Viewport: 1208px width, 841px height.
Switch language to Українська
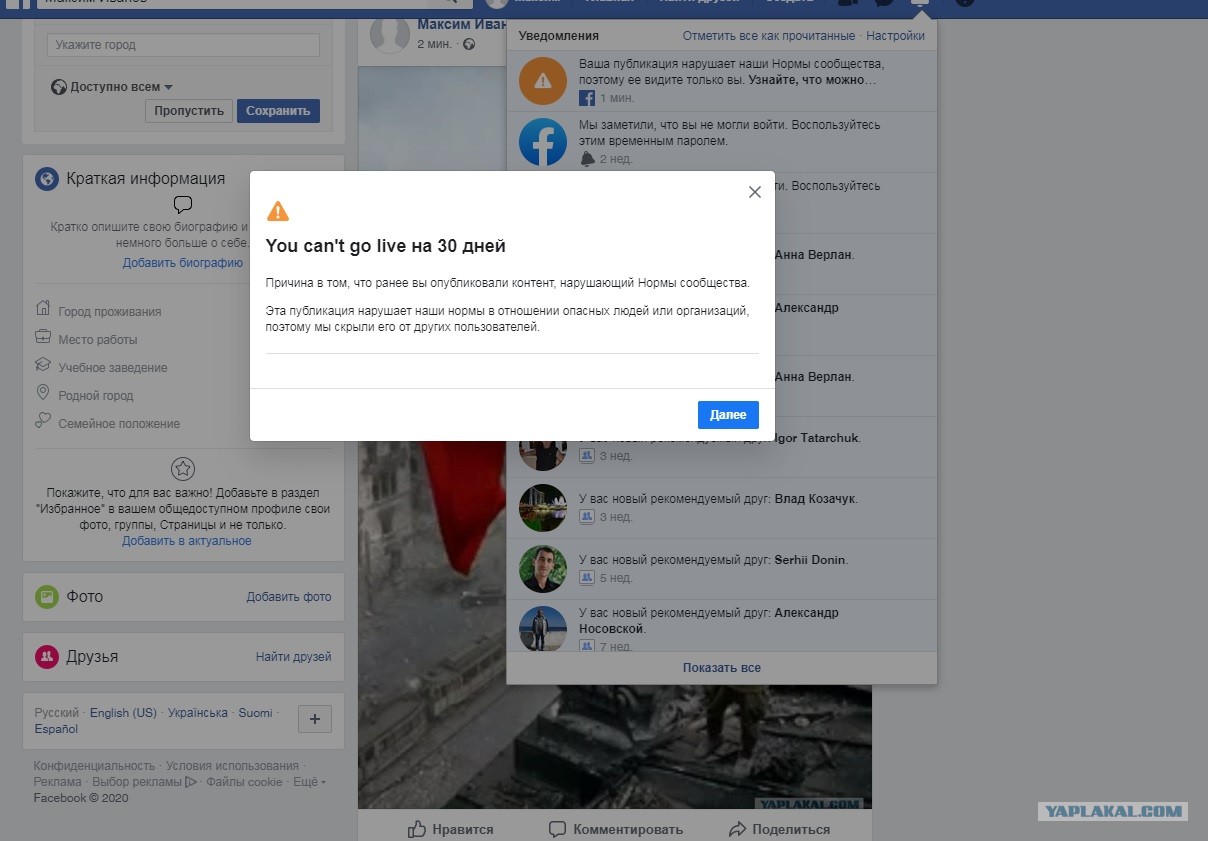click(x=198, y=713)
